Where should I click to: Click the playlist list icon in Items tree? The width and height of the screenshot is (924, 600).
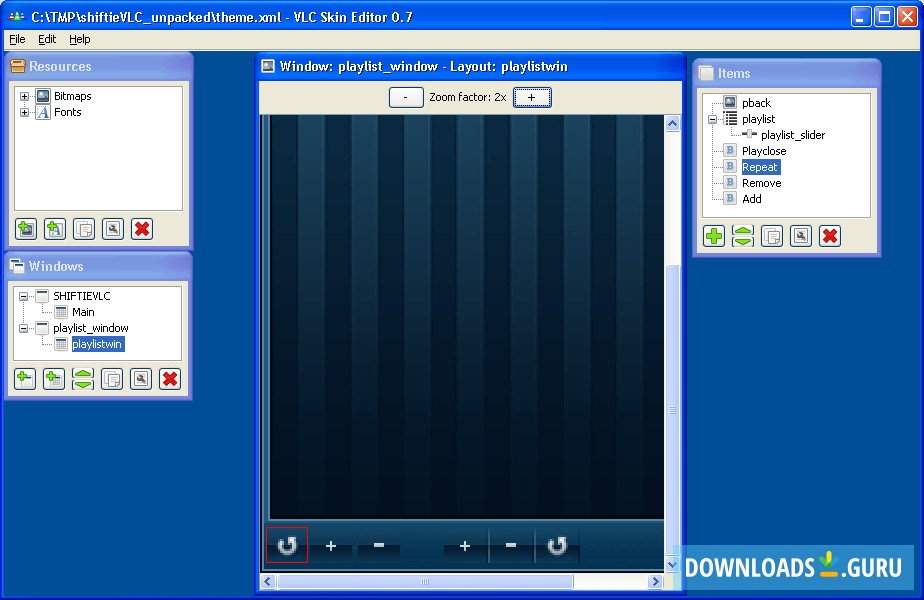pos(730,118)
